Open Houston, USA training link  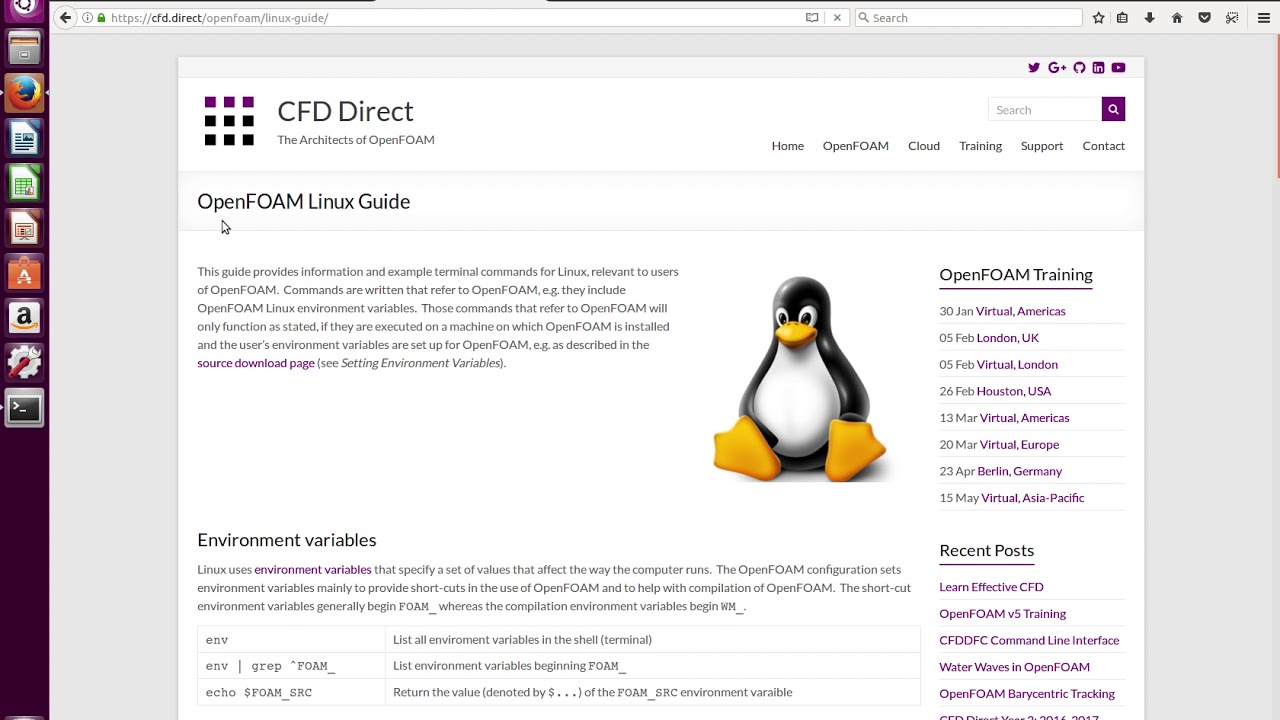click(x=1013, y=391)
